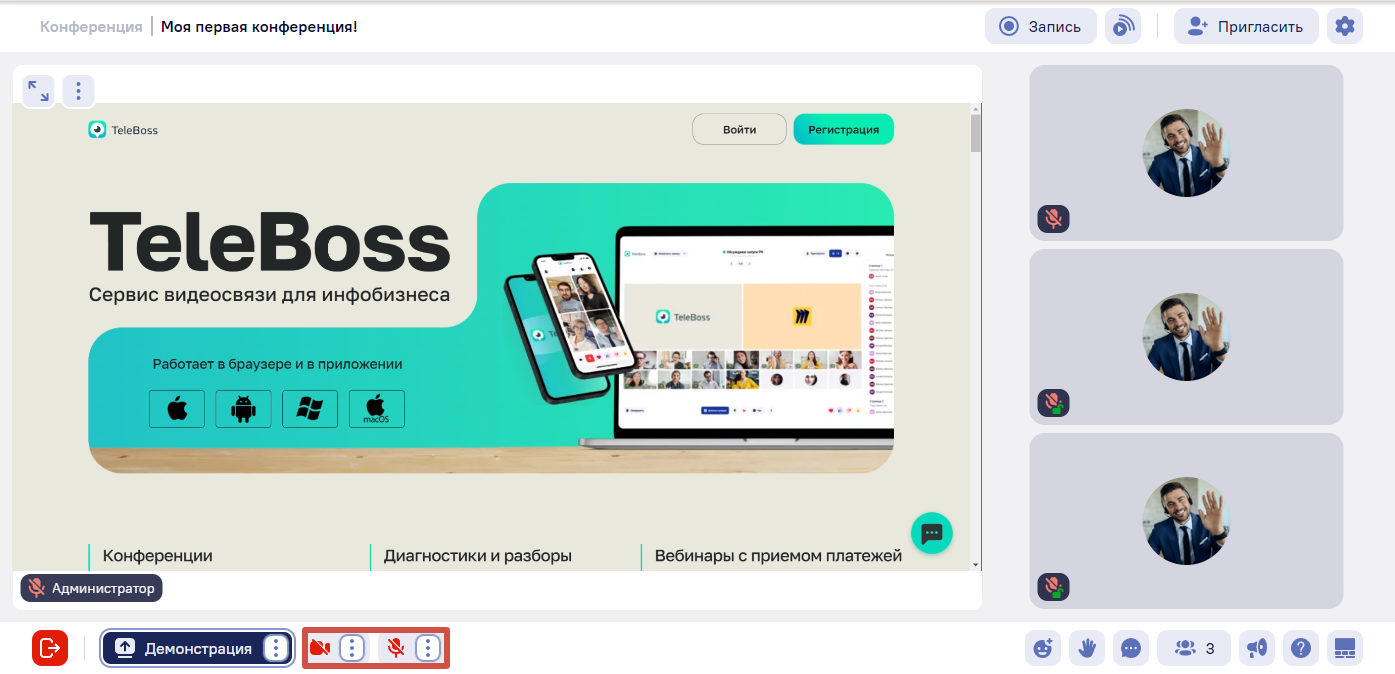
Task: Expand camera options three-dot menu
Action: pos(352,648)
